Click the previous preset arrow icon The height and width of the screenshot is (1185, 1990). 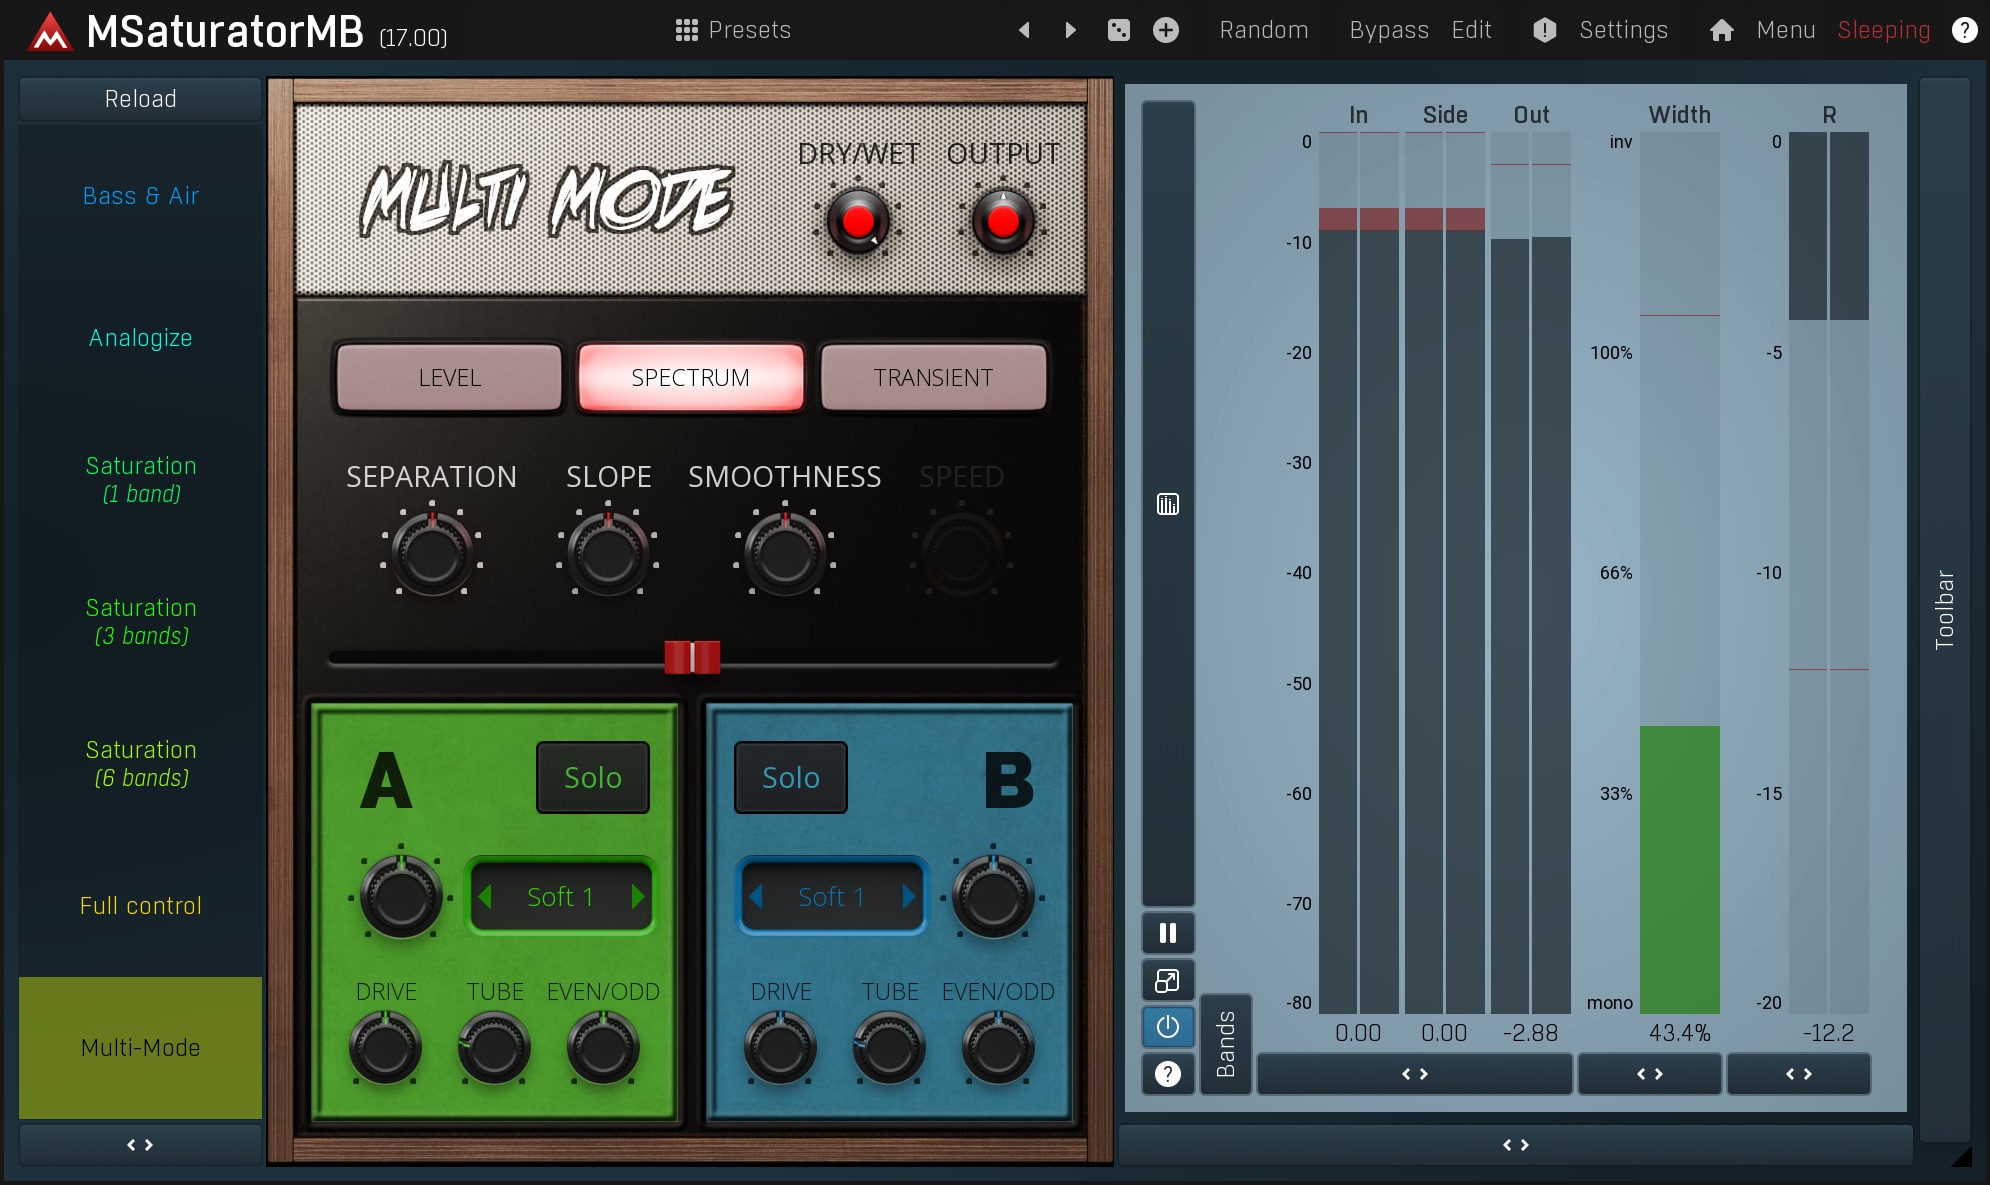click(x=1024, y=30)
